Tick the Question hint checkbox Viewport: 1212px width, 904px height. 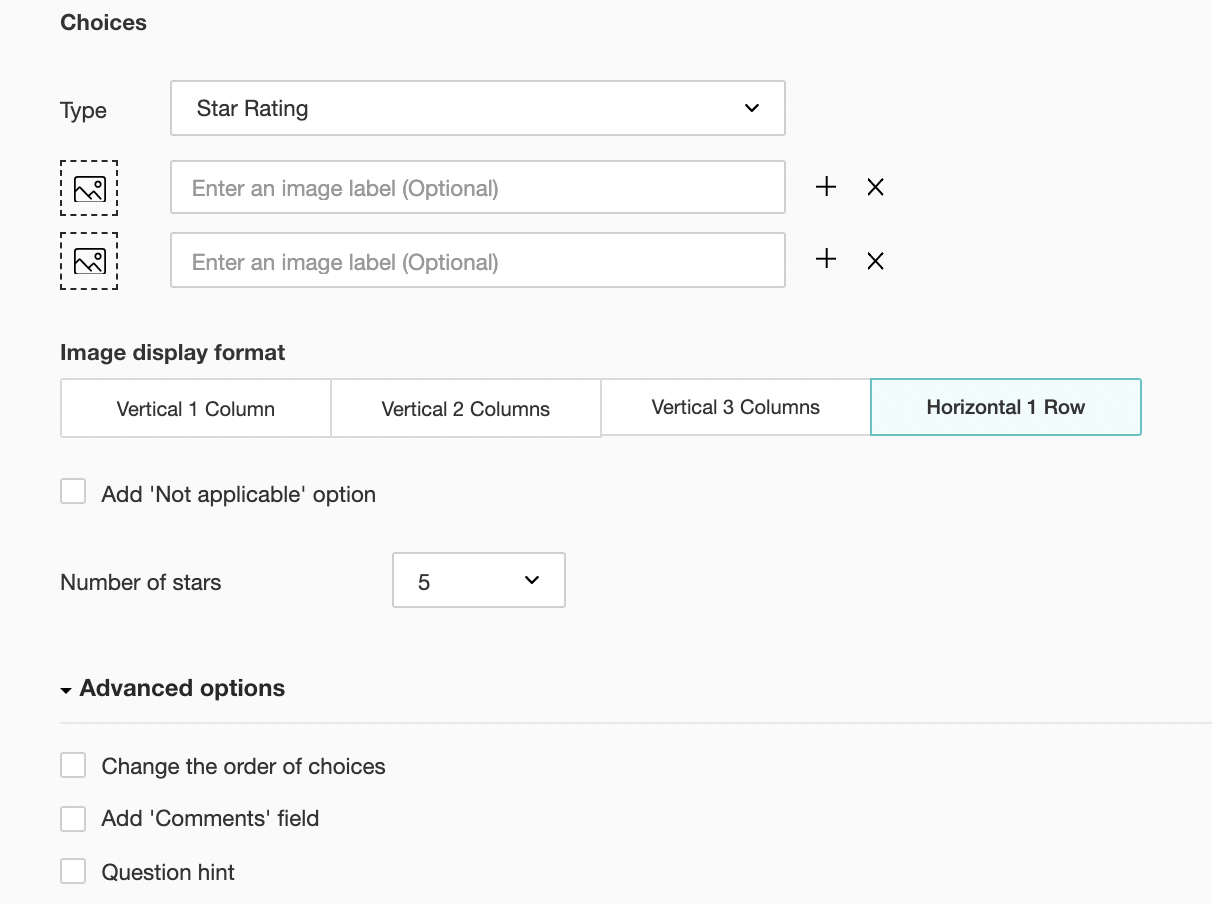click(x=73, y=871)
